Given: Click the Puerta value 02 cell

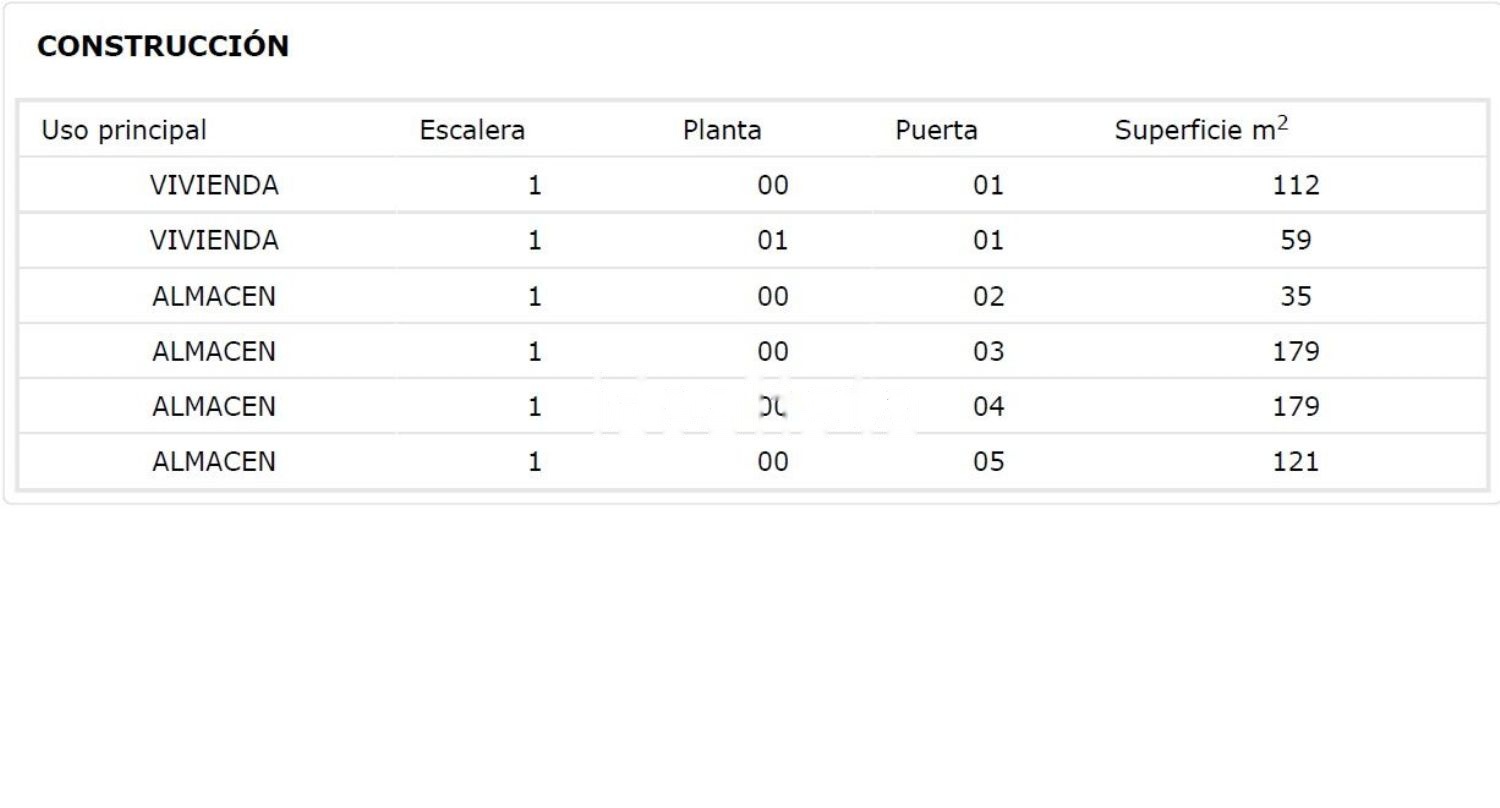Looking at the screenshot, I should click(988, 297).
